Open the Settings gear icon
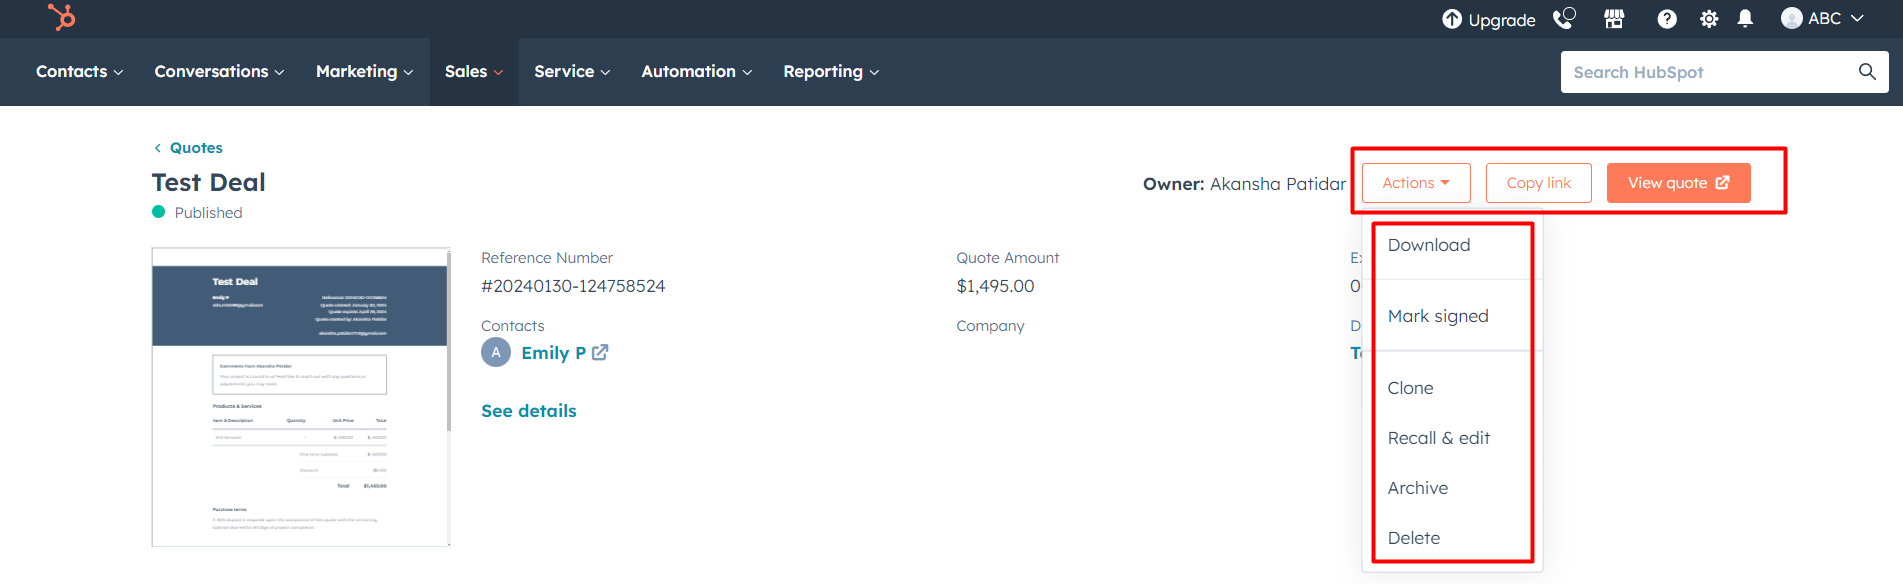This screenshot has height=584, width=1903. [x=1709, y=19]
